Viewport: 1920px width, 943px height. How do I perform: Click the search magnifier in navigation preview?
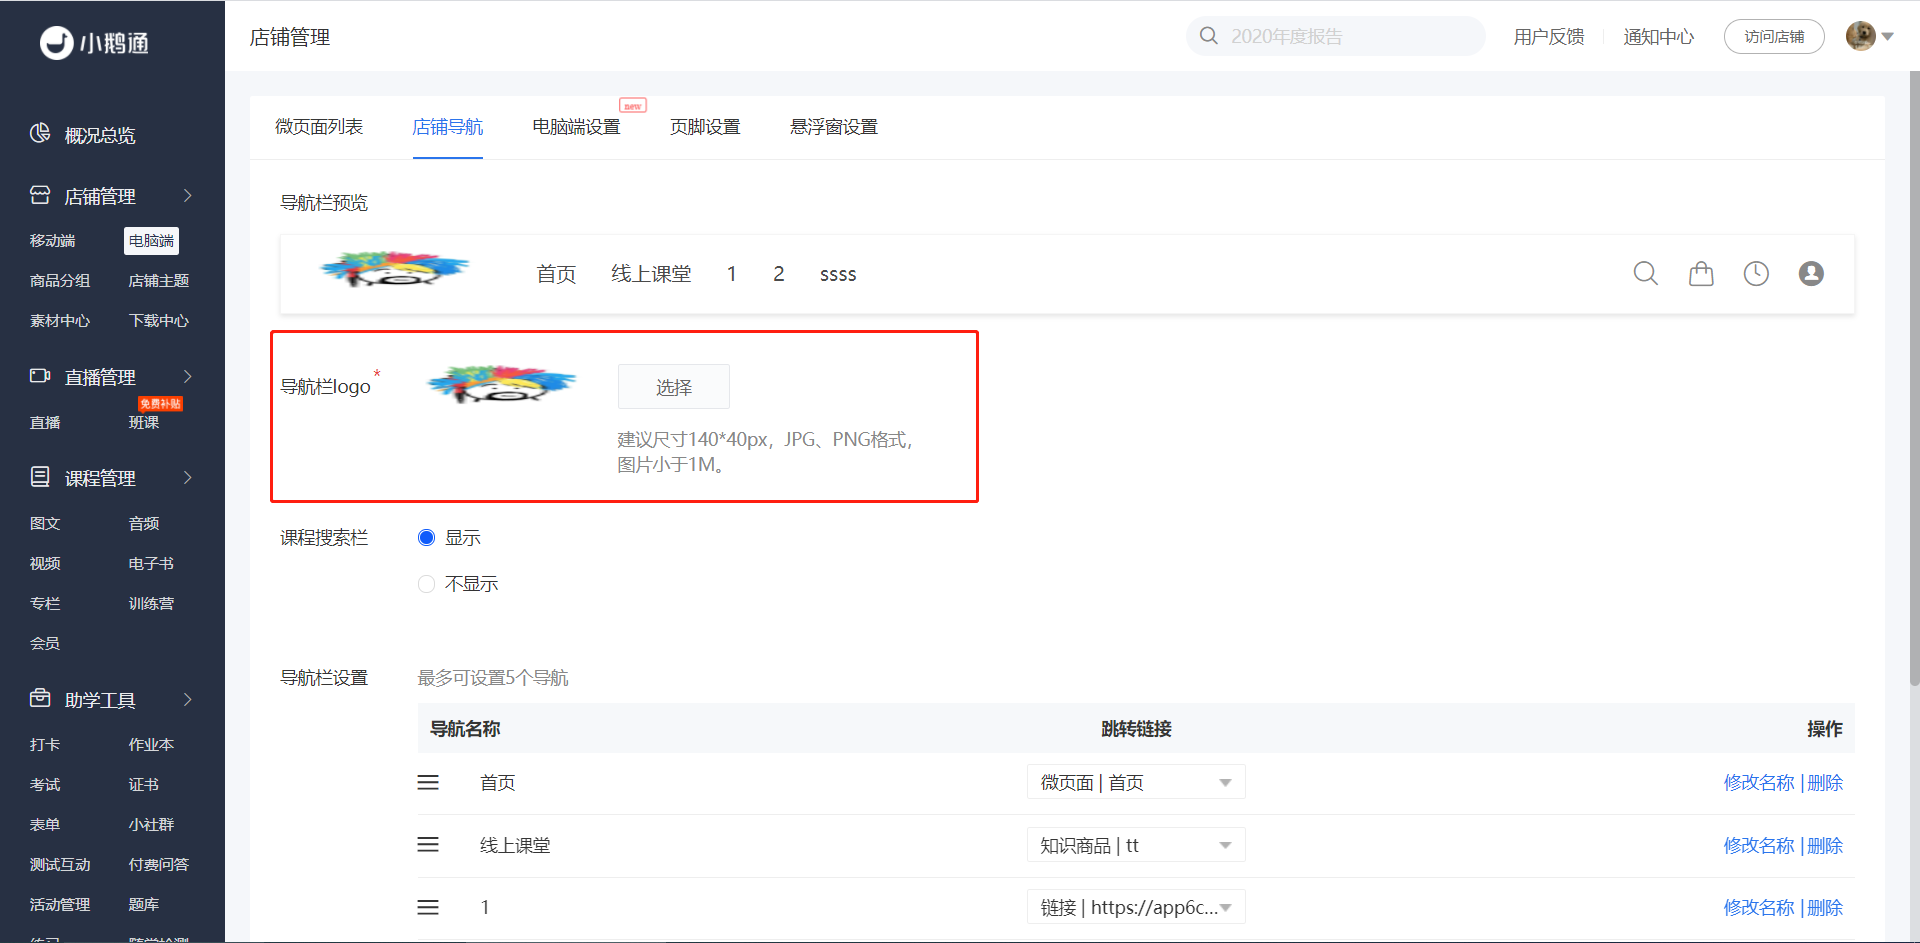(x=1645, y=273)
